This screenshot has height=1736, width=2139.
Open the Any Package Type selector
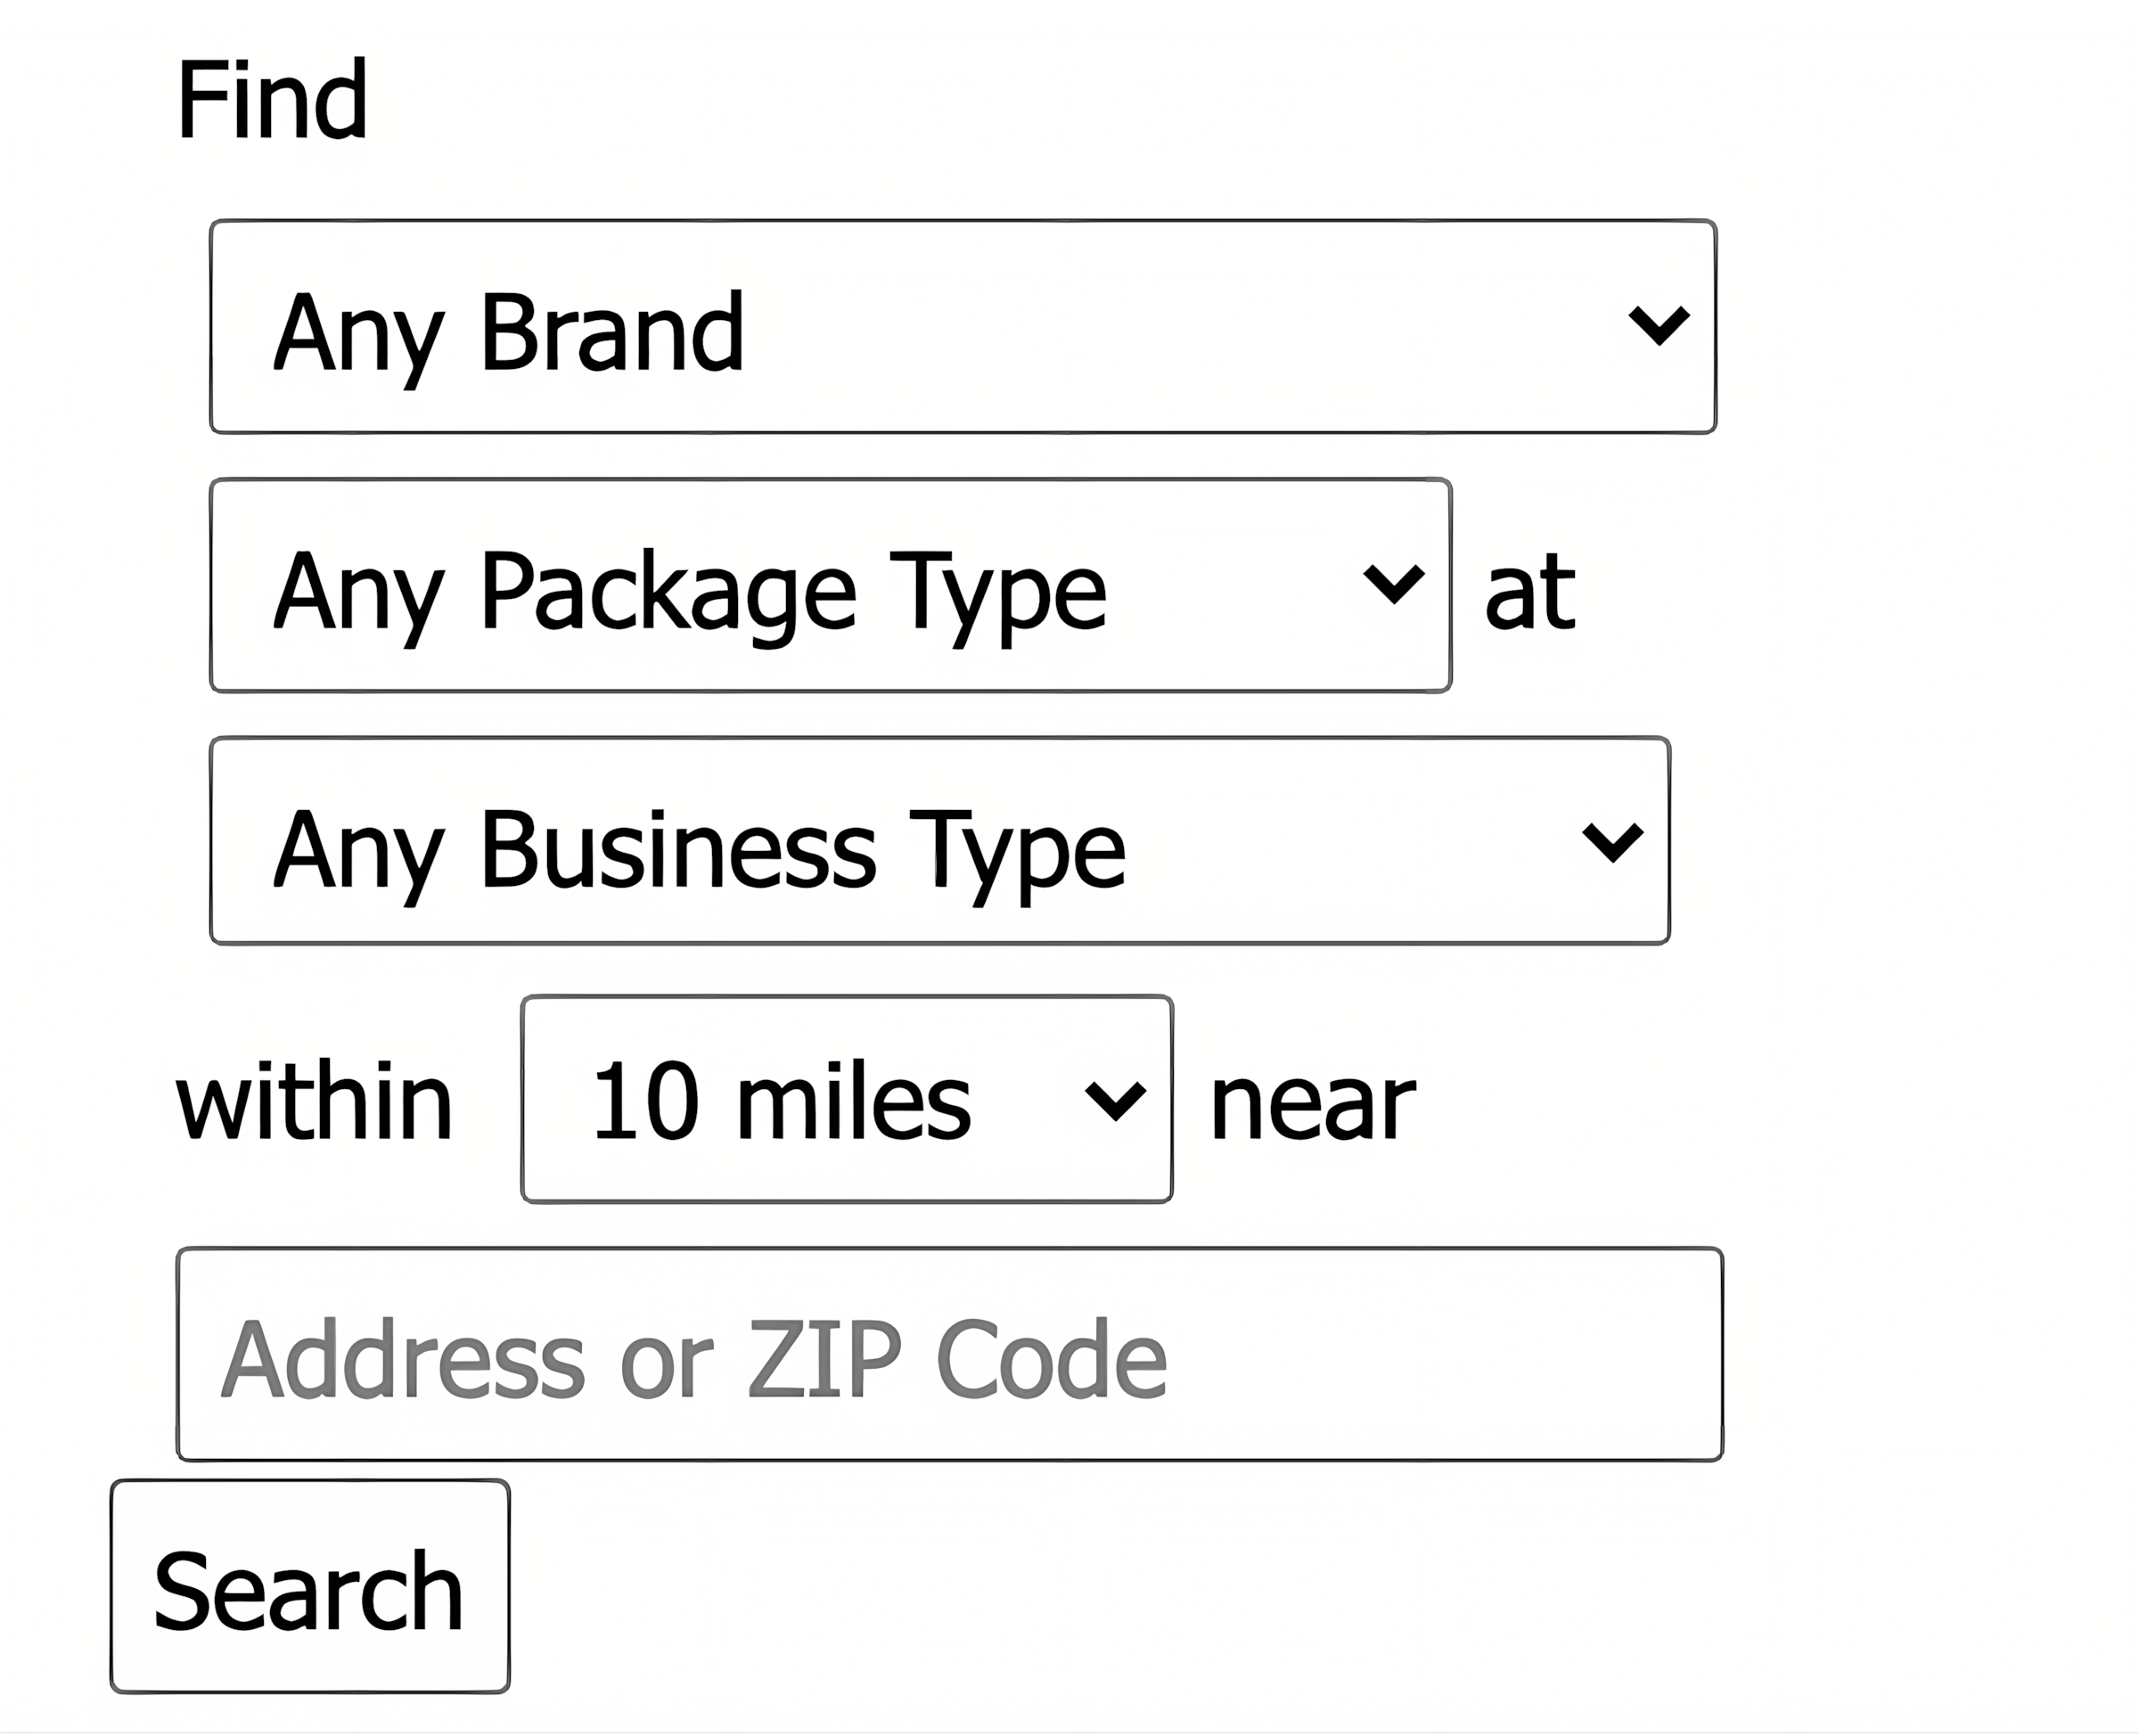coord(830,585)
